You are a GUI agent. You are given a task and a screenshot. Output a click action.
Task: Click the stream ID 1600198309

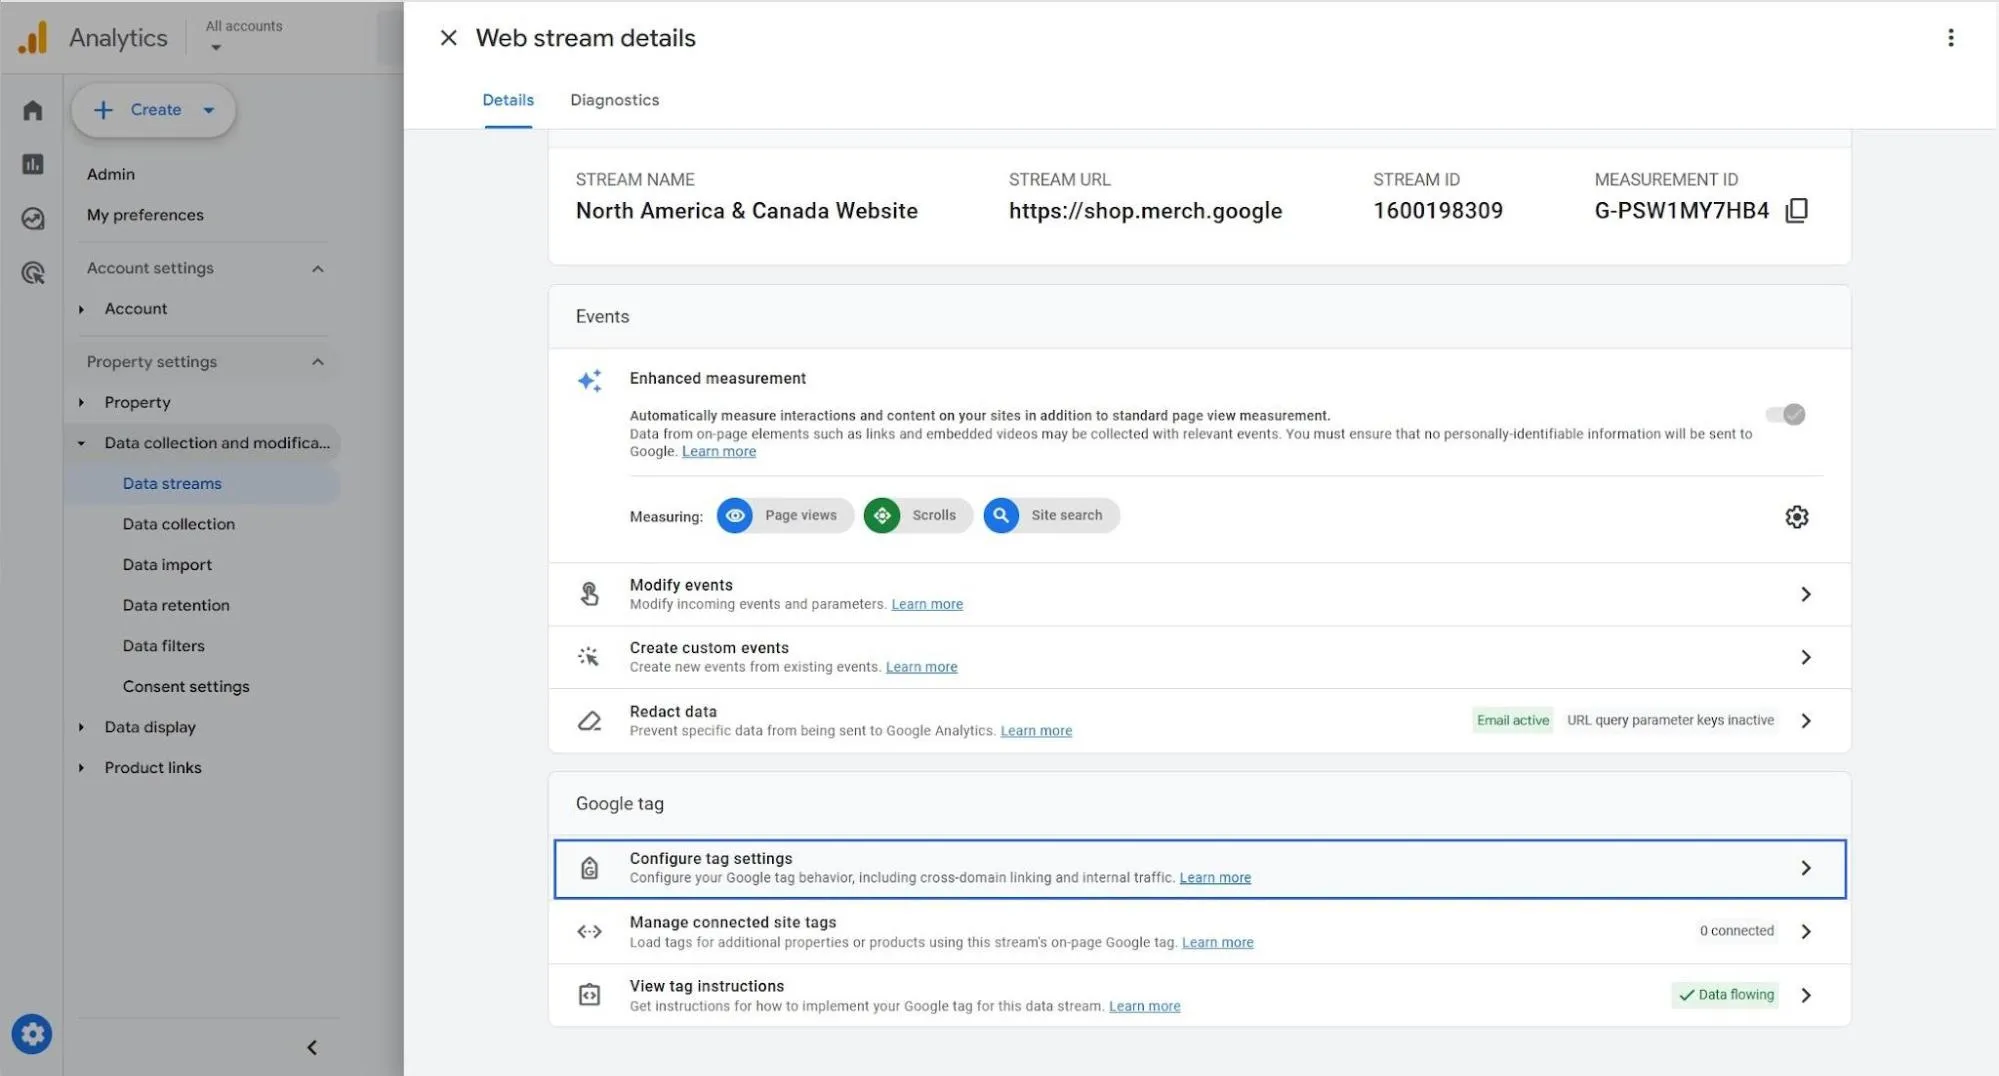pyautogui.click(x=1437, y=211)
